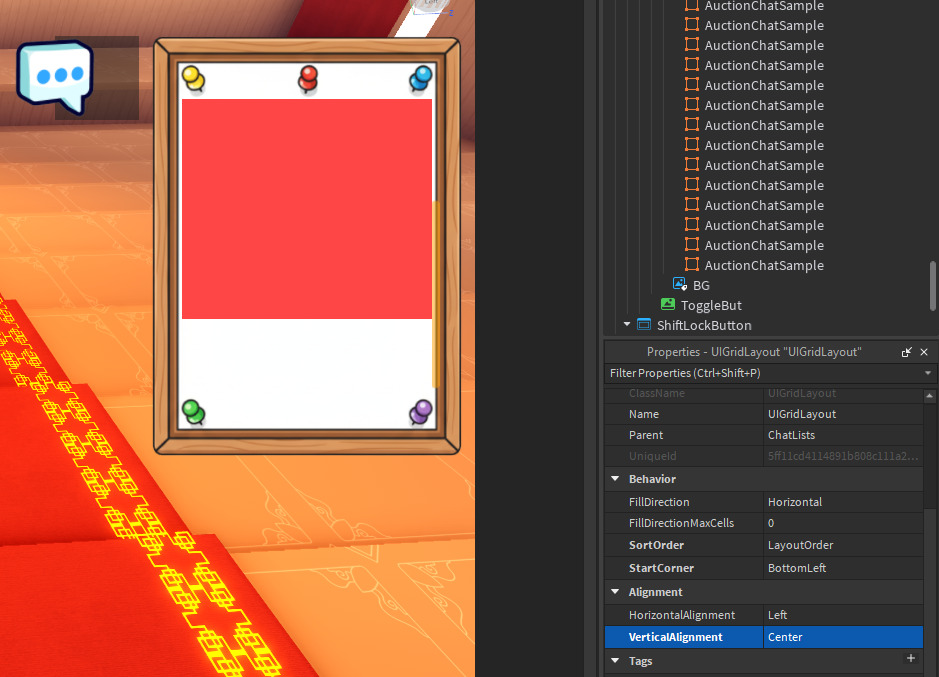Collapse the Behavior properties section
Screen dimensions: 939x677
[x=614, y=479]
